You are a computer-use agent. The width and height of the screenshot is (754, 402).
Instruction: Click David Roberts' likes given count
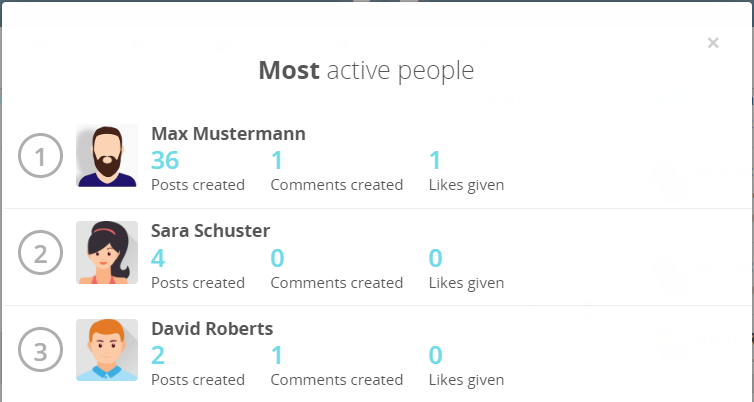pos(435,355)
